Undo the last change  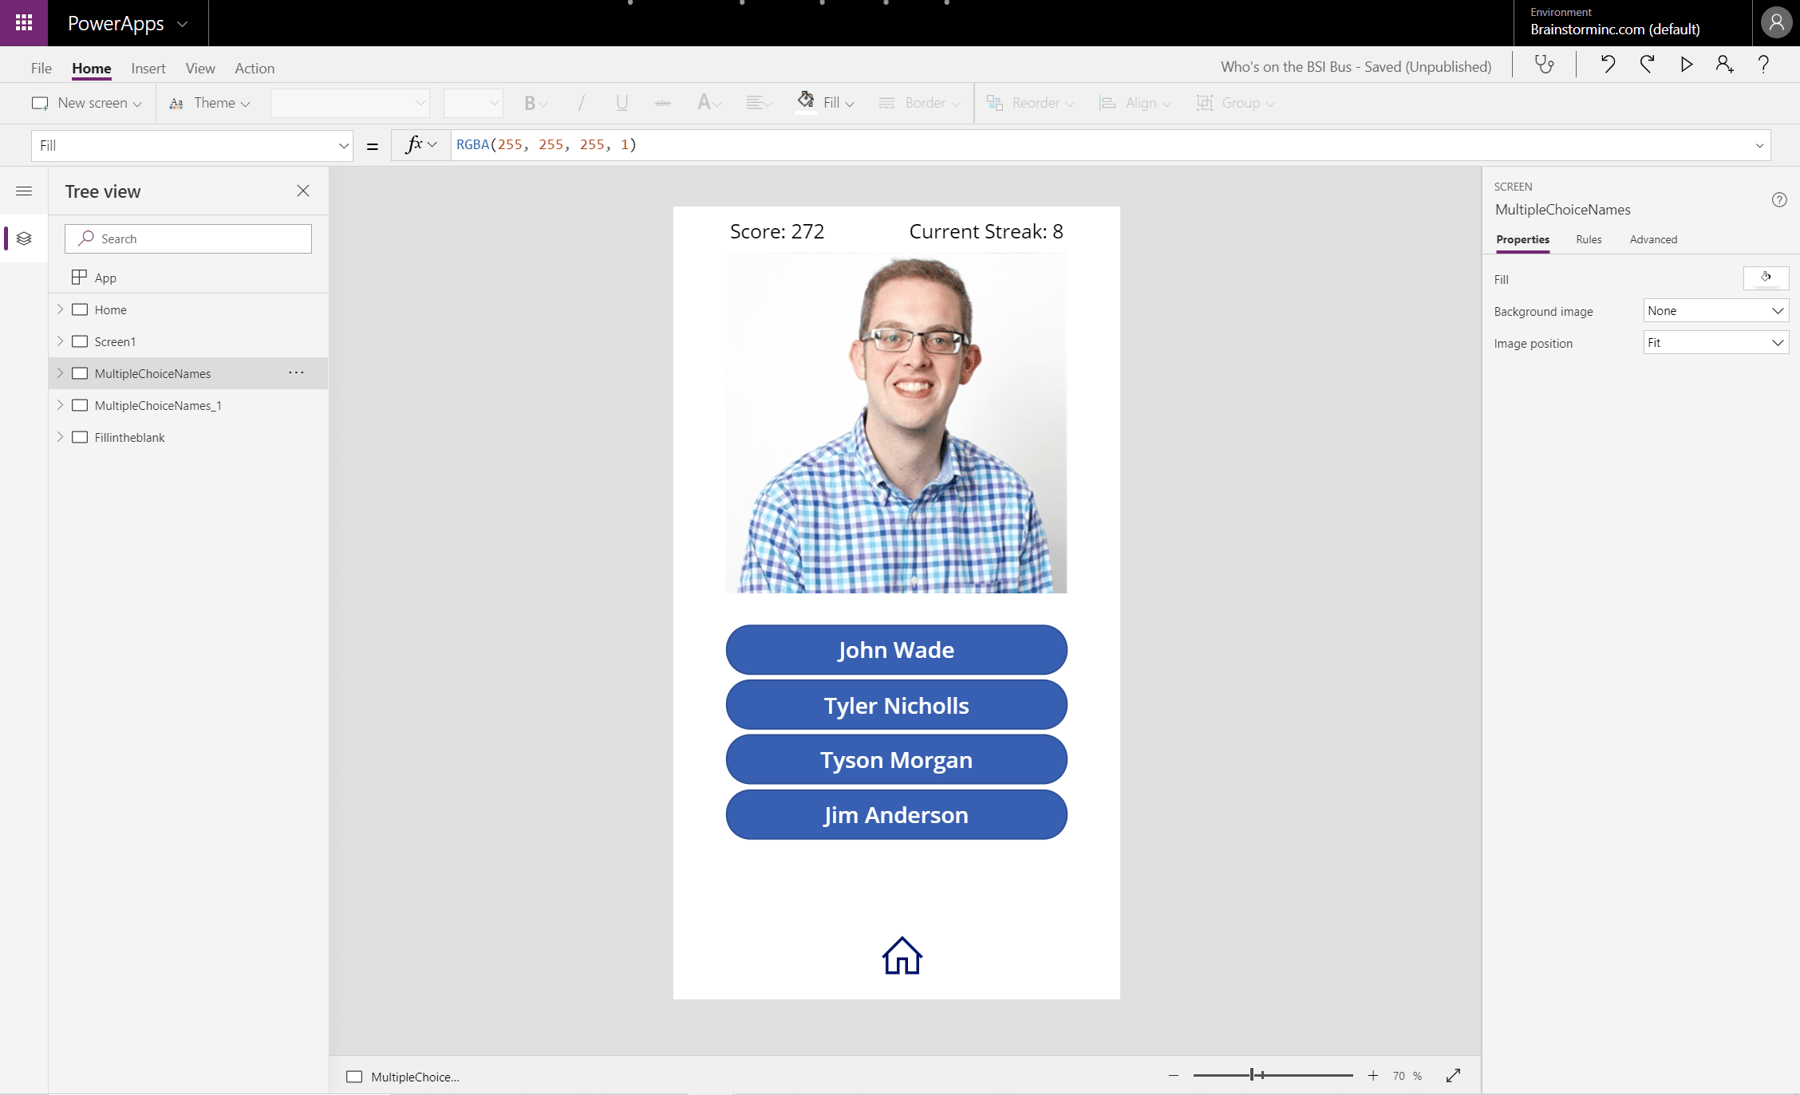(1607, 64)
